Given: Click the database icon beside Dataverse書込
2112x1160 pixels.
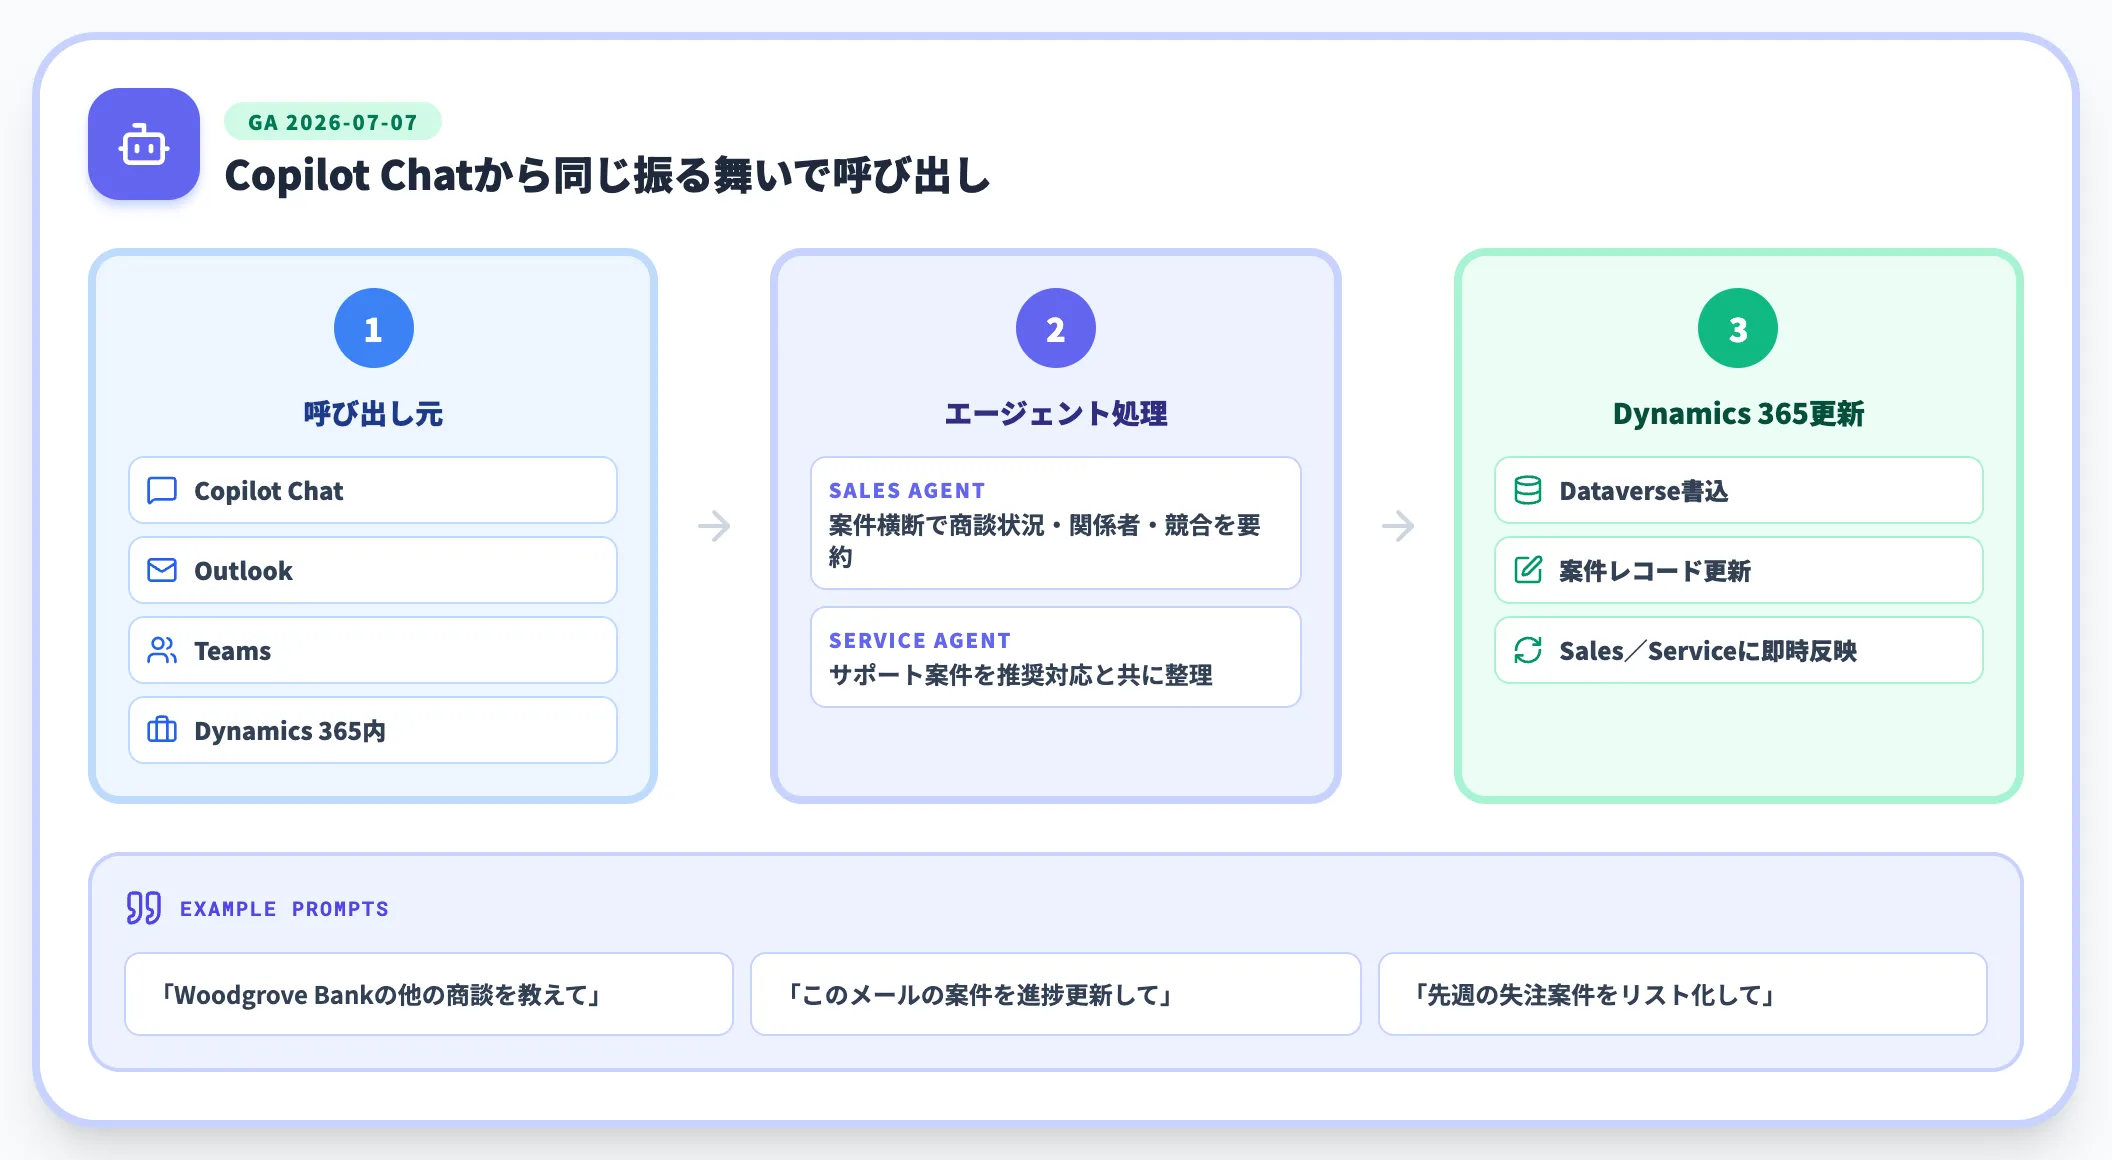Looking at the screenshot, I should [1528, 490].
